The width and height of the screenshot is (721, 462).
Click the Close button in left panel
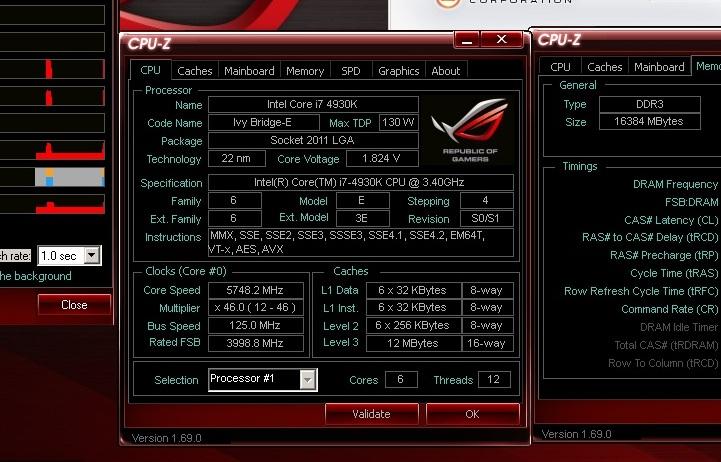[74, 305]
